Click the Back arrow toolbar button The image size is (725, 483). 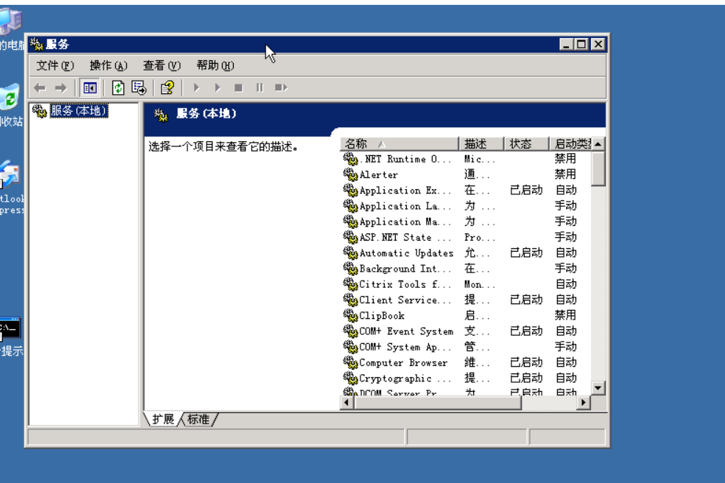(40, 88)
